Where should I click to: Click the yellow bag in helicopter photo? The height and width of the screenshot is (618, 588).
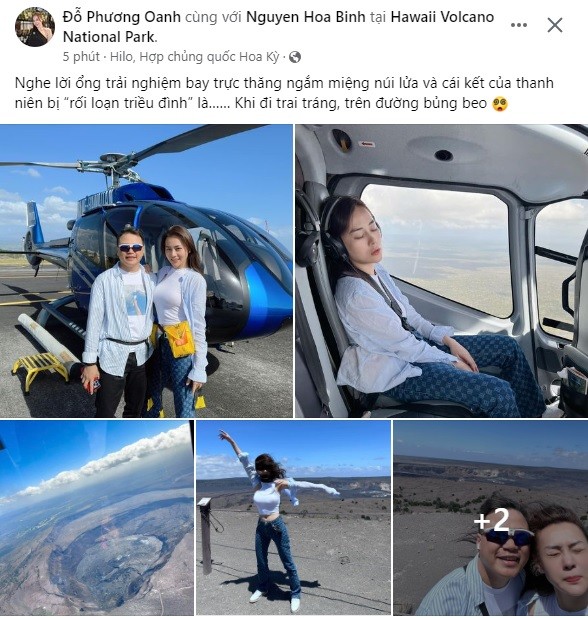[x=179, y=339]
